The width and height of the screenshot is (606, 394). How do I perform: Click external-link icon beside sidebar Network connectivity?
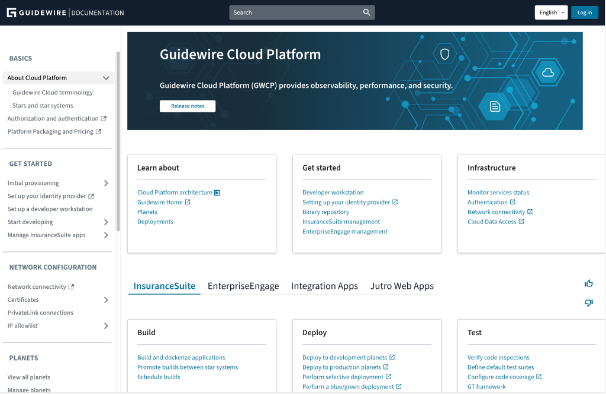point(71,287)
